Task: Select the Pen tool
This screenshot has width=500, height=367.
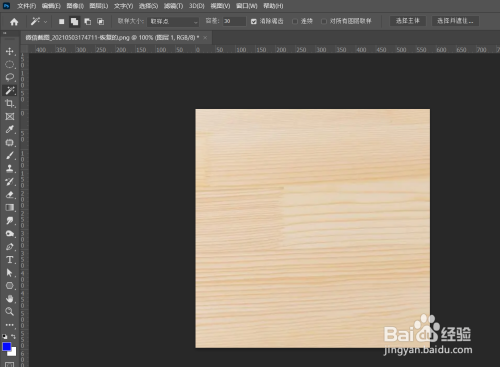Action: pos(10,247)
